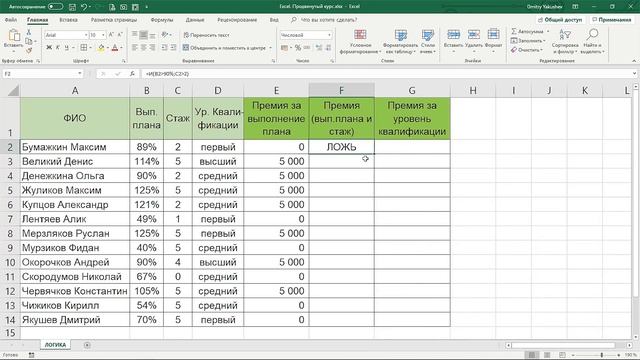Open the fill color dropdown arrow
Image resolution: width=640 pixels, height=360 pixels.
click(107, 48)
